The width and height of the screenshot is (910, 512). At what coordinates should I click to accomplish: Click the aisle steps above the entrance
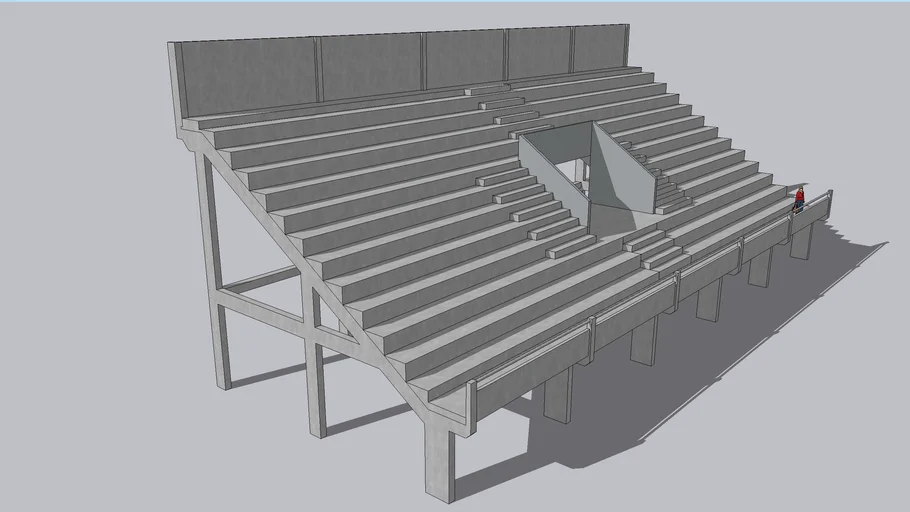coord(500,103)
